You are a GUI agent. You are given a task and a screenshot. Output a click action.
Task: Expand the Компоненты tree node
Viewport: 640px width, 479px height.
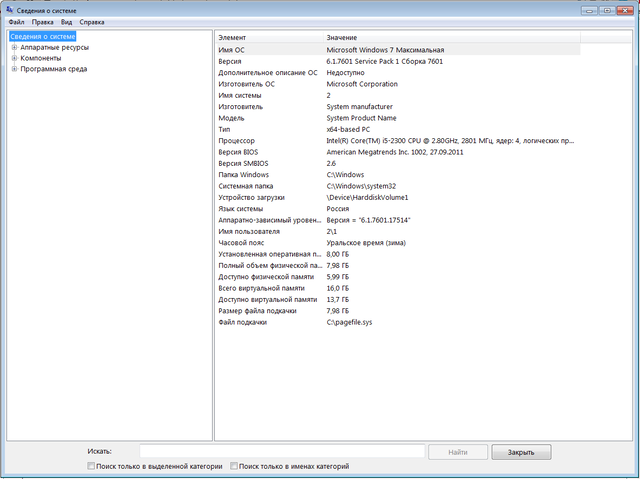tap(14, 58)
